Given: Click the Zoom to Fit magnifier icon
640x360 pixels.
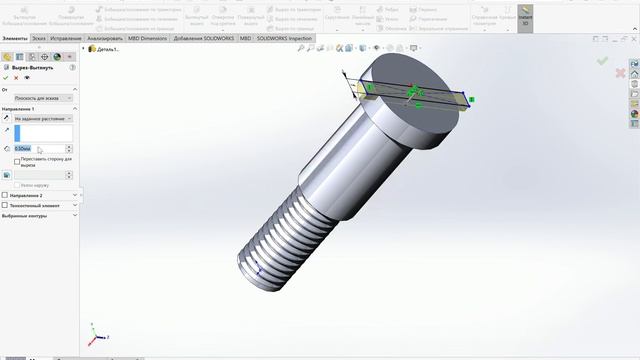Looking at the screenshot, I should 301,48.
